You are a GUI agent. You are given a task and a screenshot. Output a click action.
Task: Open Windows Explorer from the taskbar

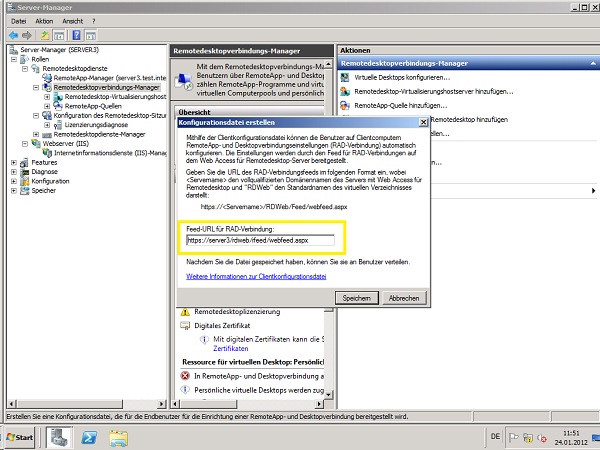tap(119, 438)
